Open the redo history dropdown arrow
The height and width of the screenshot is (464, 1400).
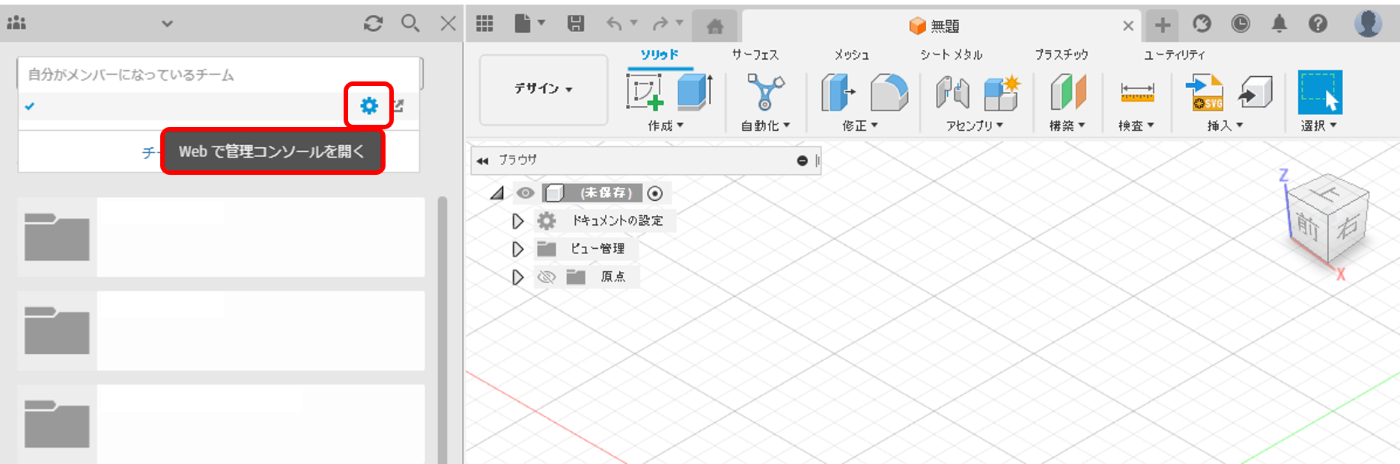679,23
